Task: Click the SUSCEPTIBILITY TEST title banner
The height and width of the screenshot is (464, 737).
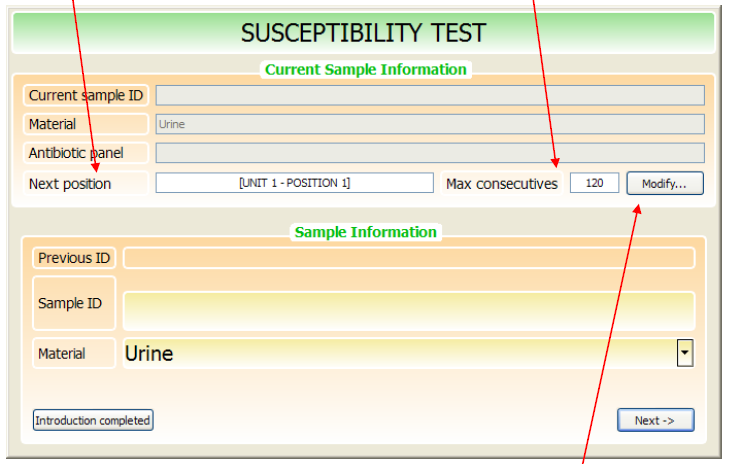Action: pos(363,33)
